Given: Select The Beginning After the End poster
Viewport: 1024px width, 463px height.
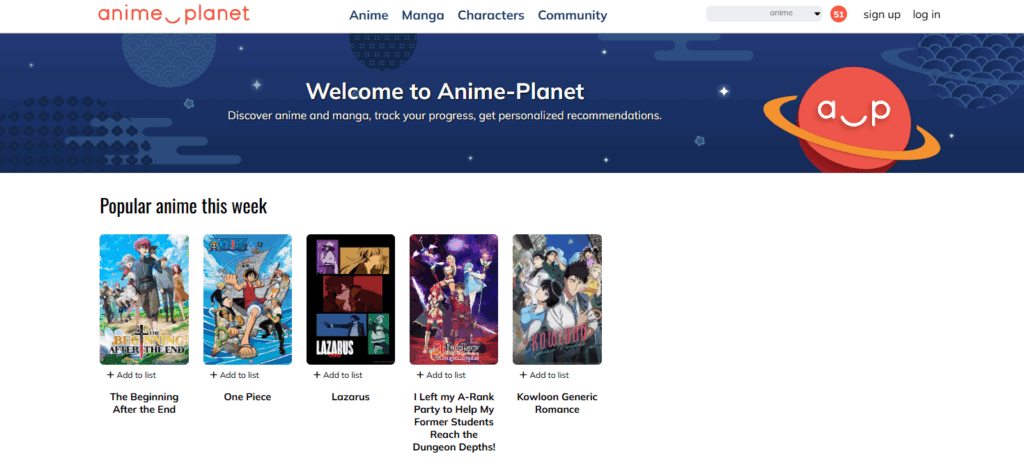Looking at the screenshot, I should point(144,299).
